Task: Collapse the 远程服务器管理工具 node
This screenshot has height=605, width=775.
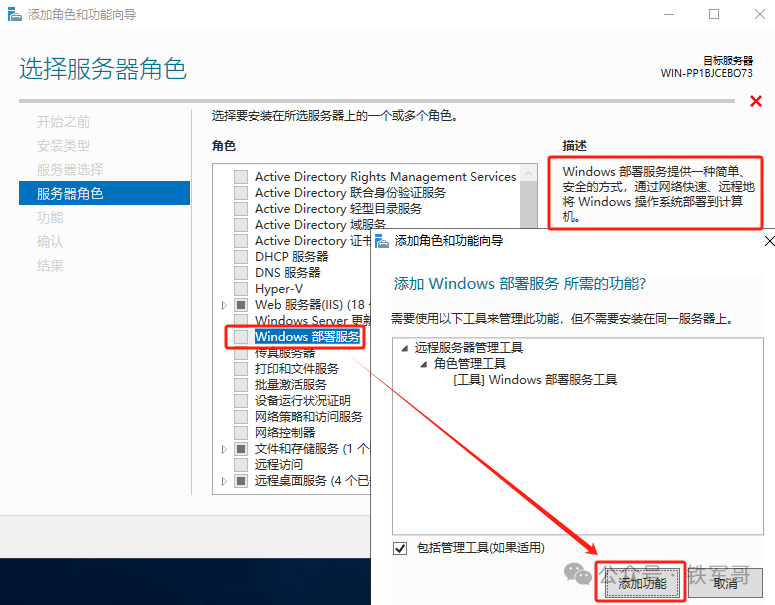Action: point(405,348)
